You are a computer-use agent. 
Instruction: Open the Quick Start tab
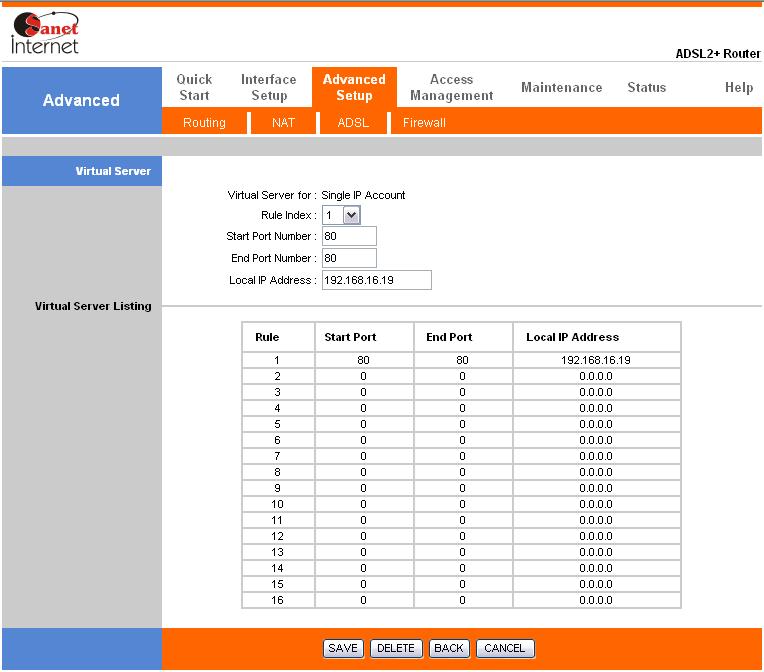pyautogui.click(x=194, y=87)
